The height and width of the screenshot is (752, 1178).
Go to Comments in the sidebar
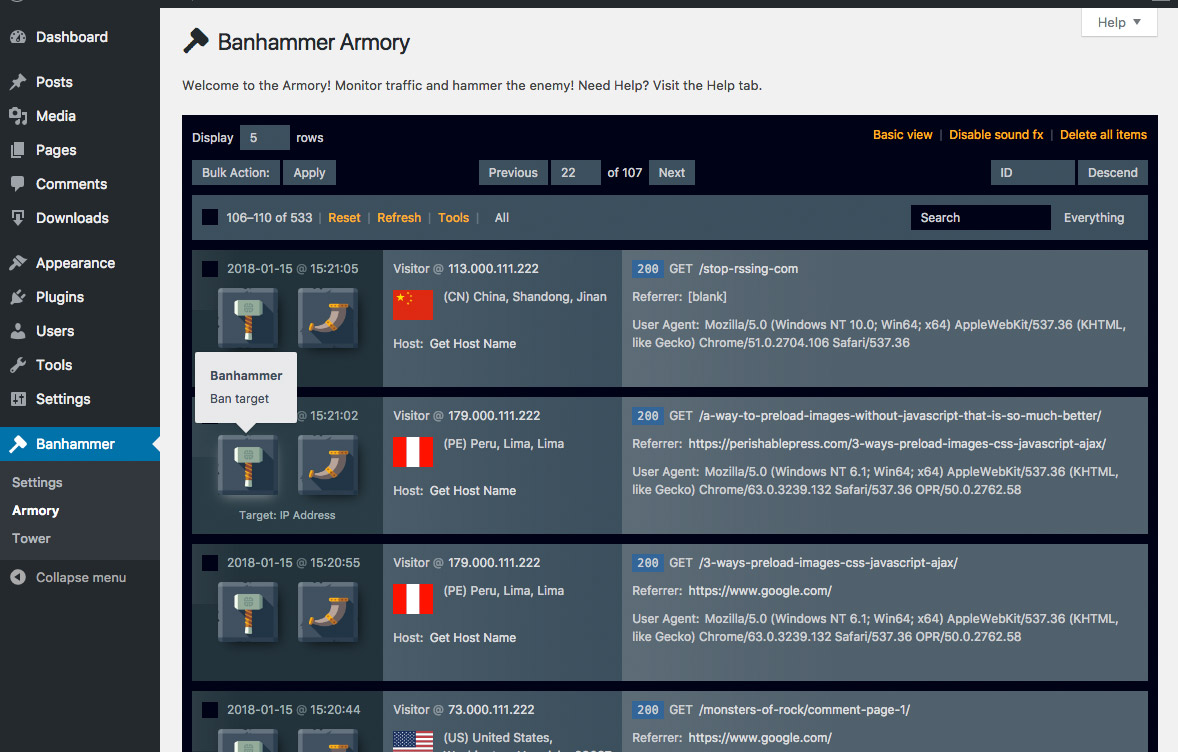[71, 184]
